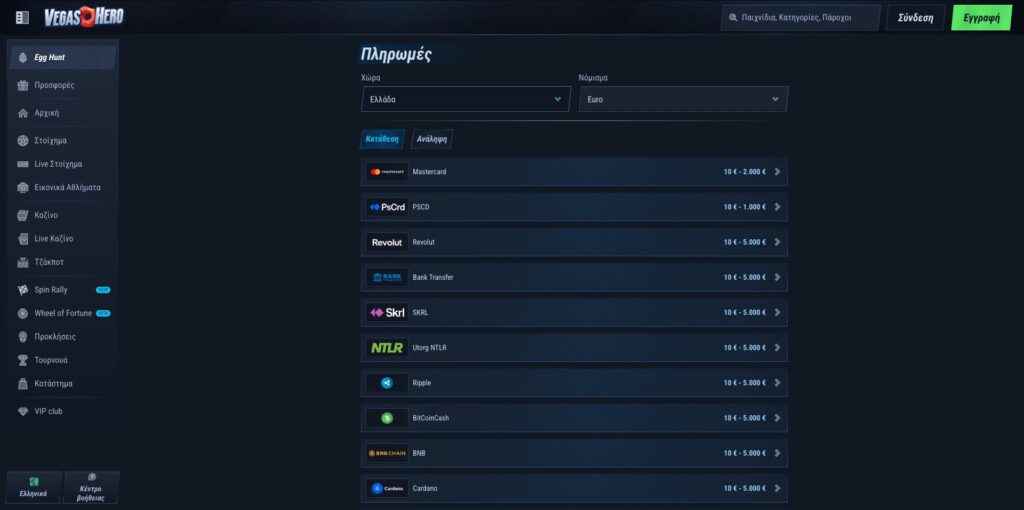1024x510 pixels.
Task: Select the Revolut logo icon
Action: [386, 242]
